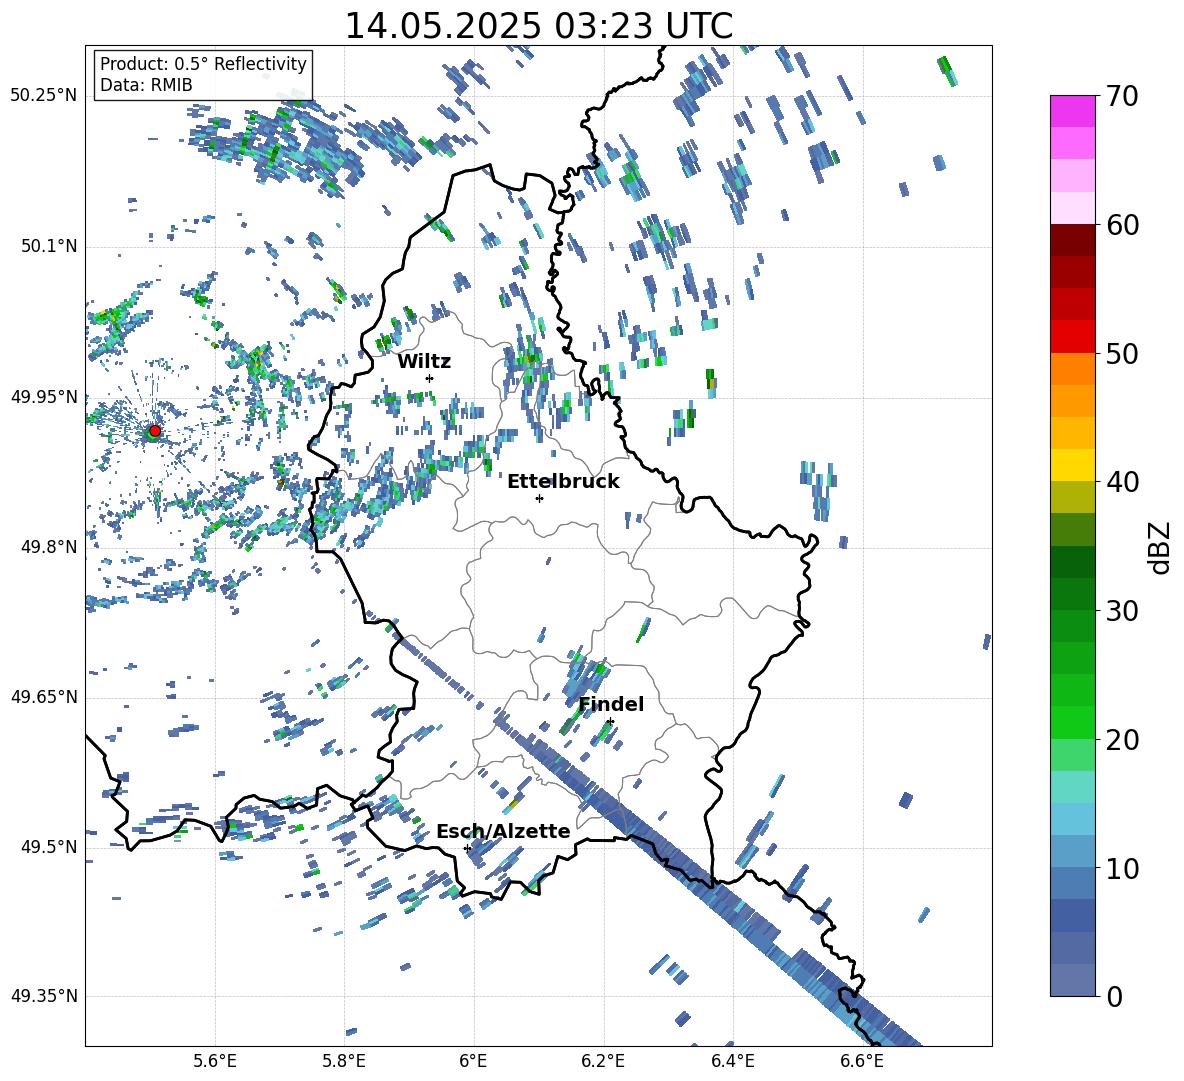Click the 6.6°E longitude label

pos(862,1061)
